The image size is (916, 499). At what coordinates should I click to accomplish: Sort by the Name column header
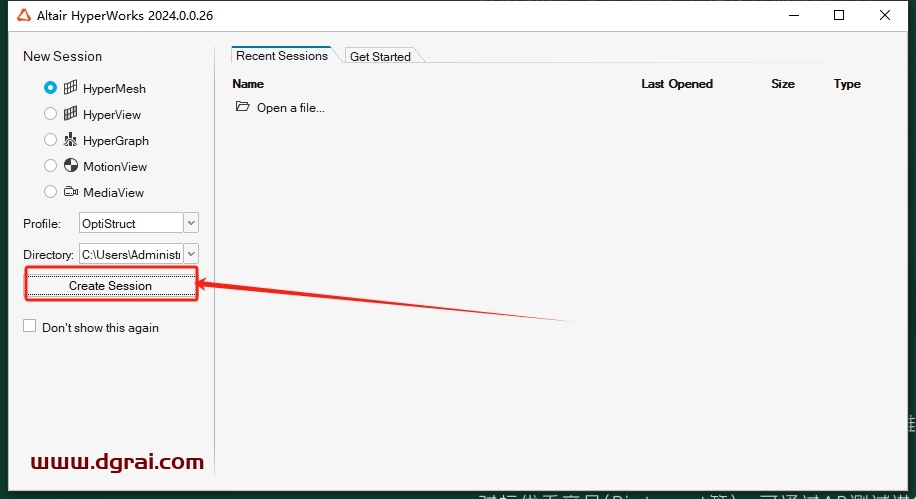(x=248, y=84)
